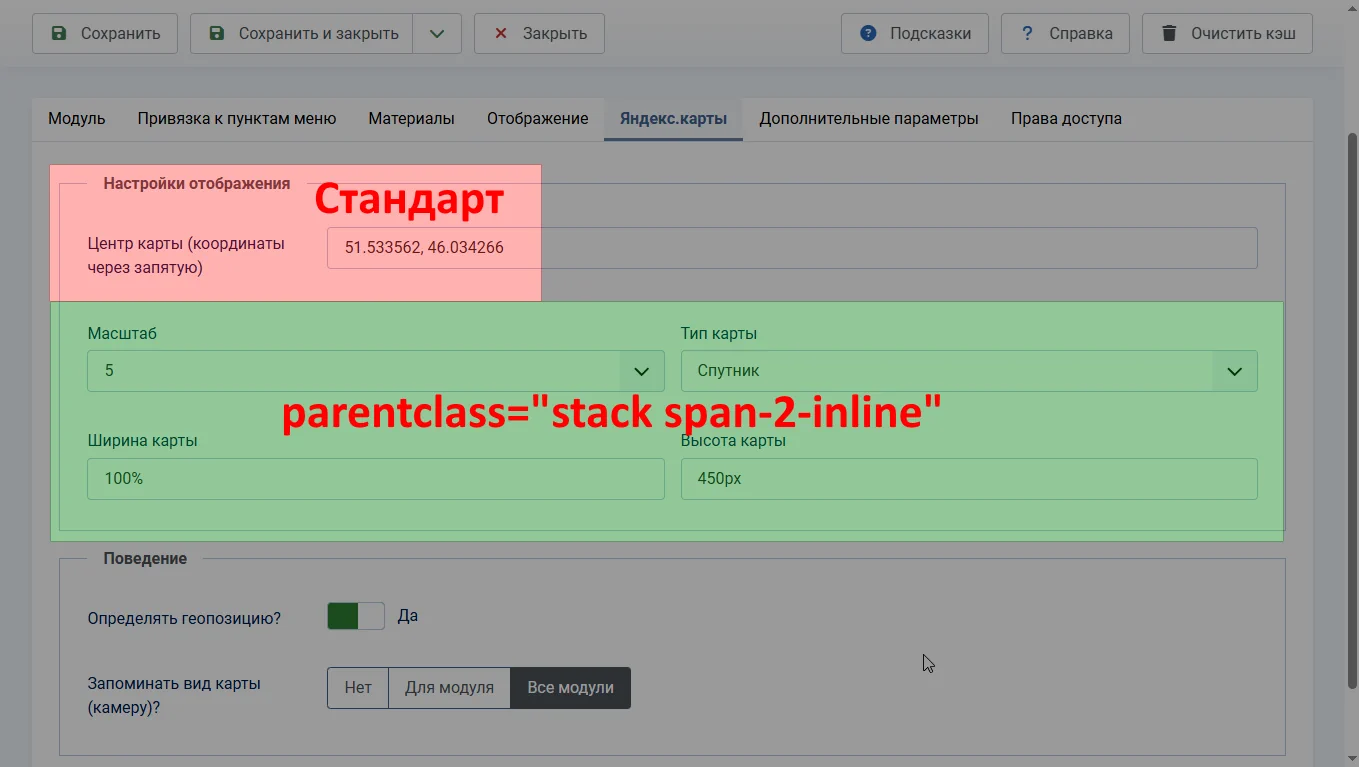The height and width of the screenshot is (767, 1359).
Task: Toggle the Определять геопозицию switch
Action: tap(355, 616)
